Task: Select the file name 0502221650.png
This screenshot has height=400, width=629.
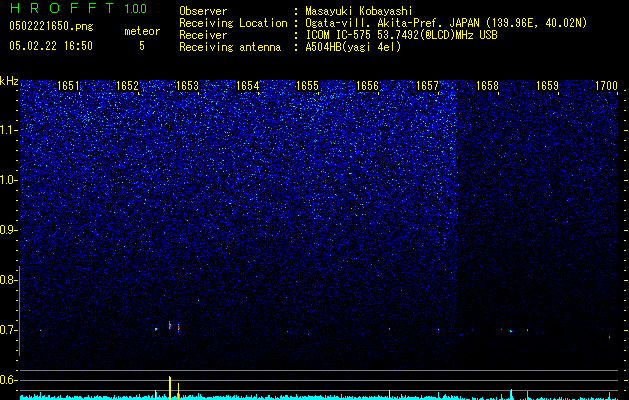Action: [51, 27]
